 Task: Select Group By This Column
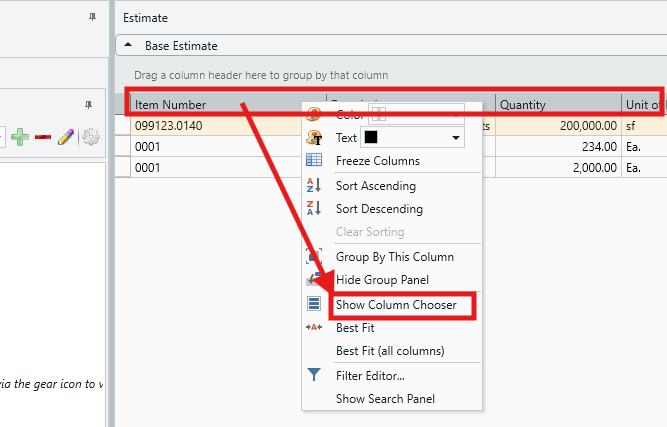click(394, 257)
